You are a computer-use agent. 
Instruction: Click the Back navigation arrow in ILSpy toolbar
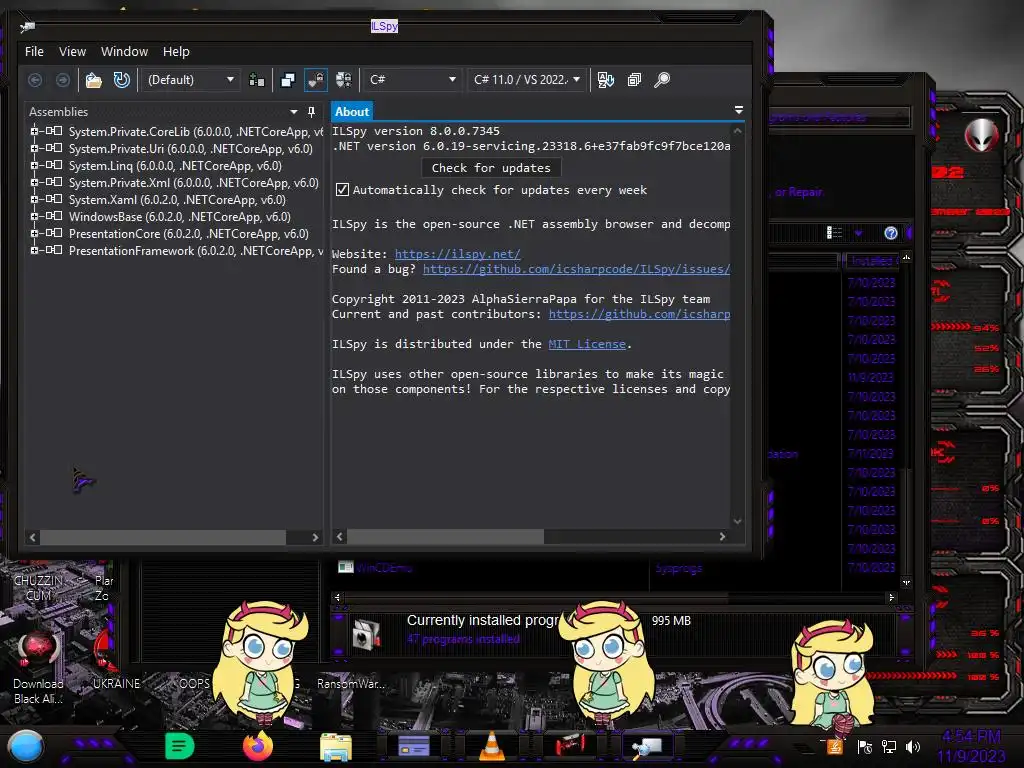click(x=35, y=80)
